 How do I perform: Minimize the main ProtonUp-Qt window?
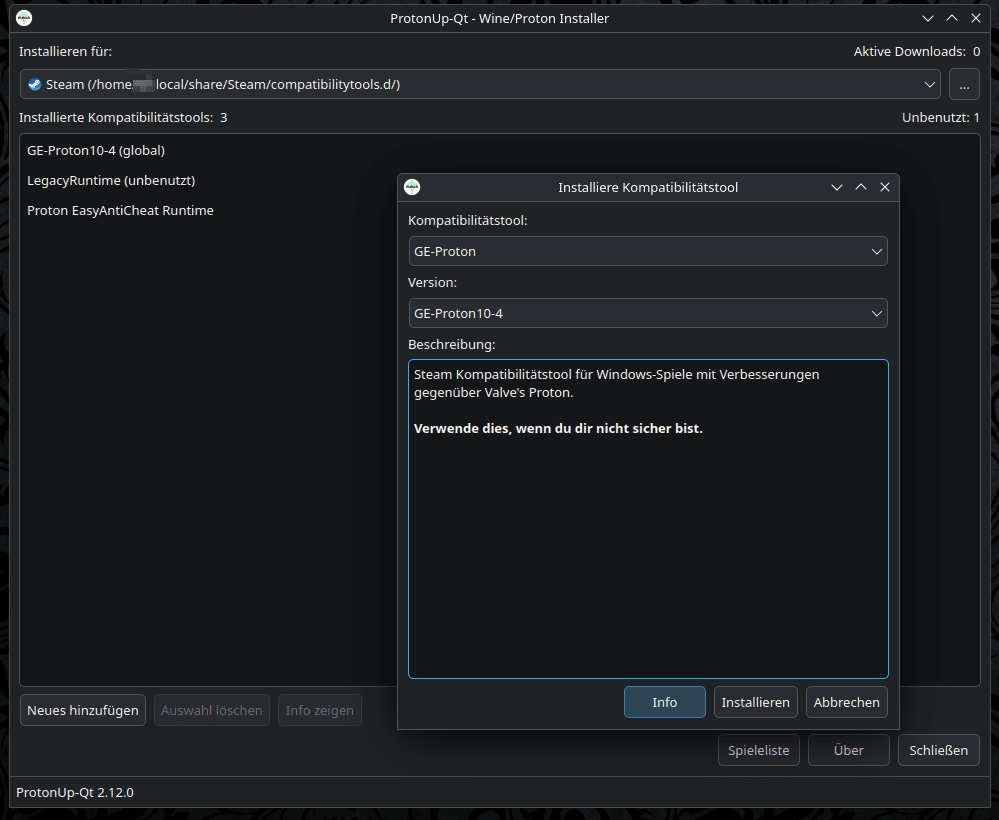pos(928,18)
